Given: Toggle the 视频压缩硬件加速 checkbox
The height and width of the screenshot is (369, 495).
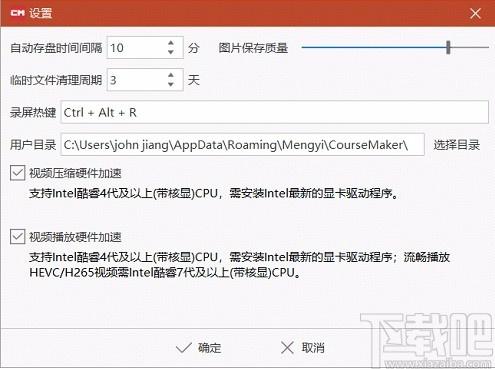Looking at the screenshot, I should [17, 173].
